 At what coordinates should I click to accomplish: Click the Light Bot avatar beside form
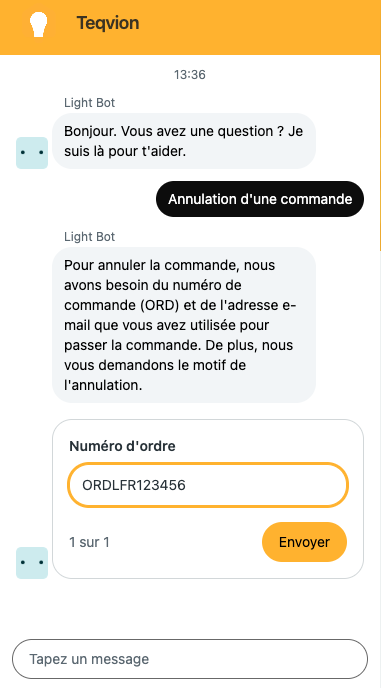(x=32, y=563)
